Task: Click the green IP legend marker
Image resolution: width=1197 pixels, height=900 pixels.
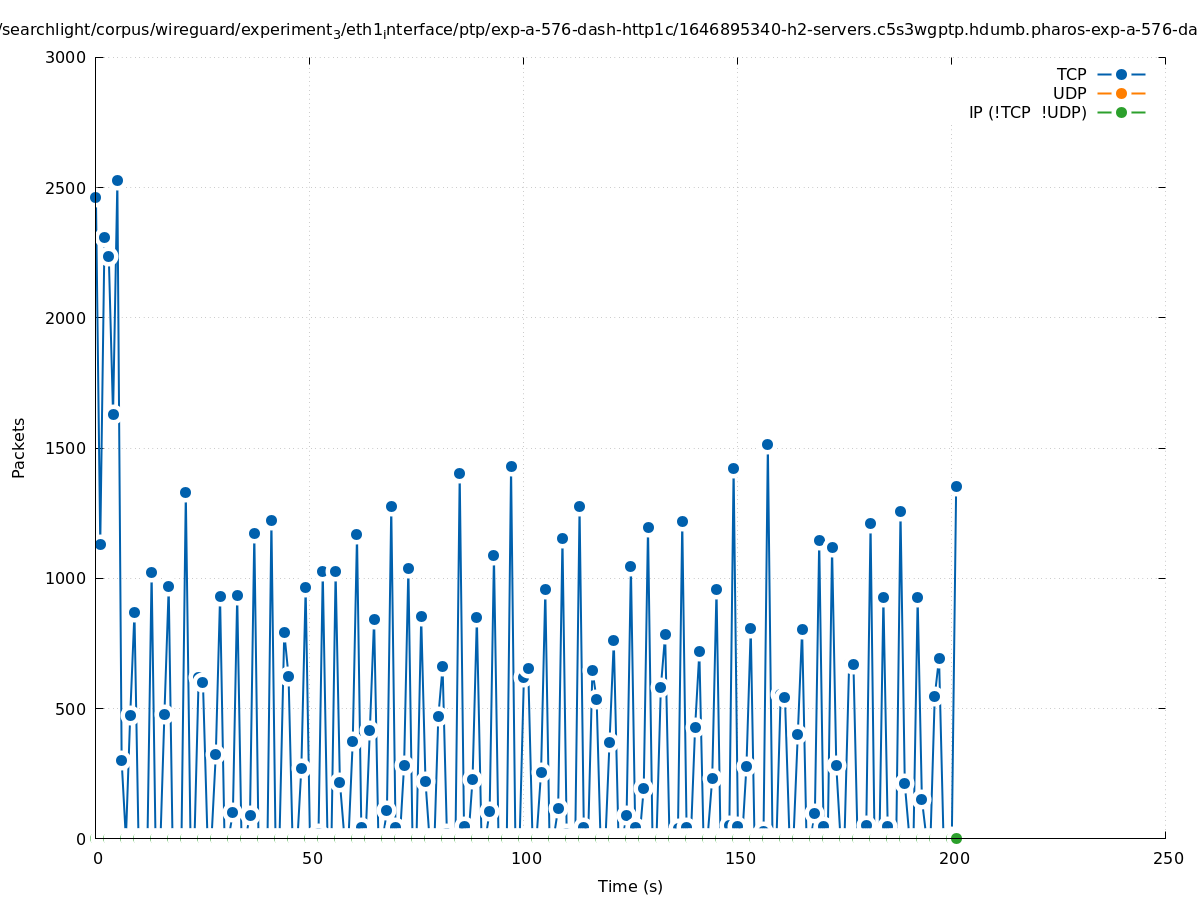Action: pyautogui.click(x=1121, y=113)
